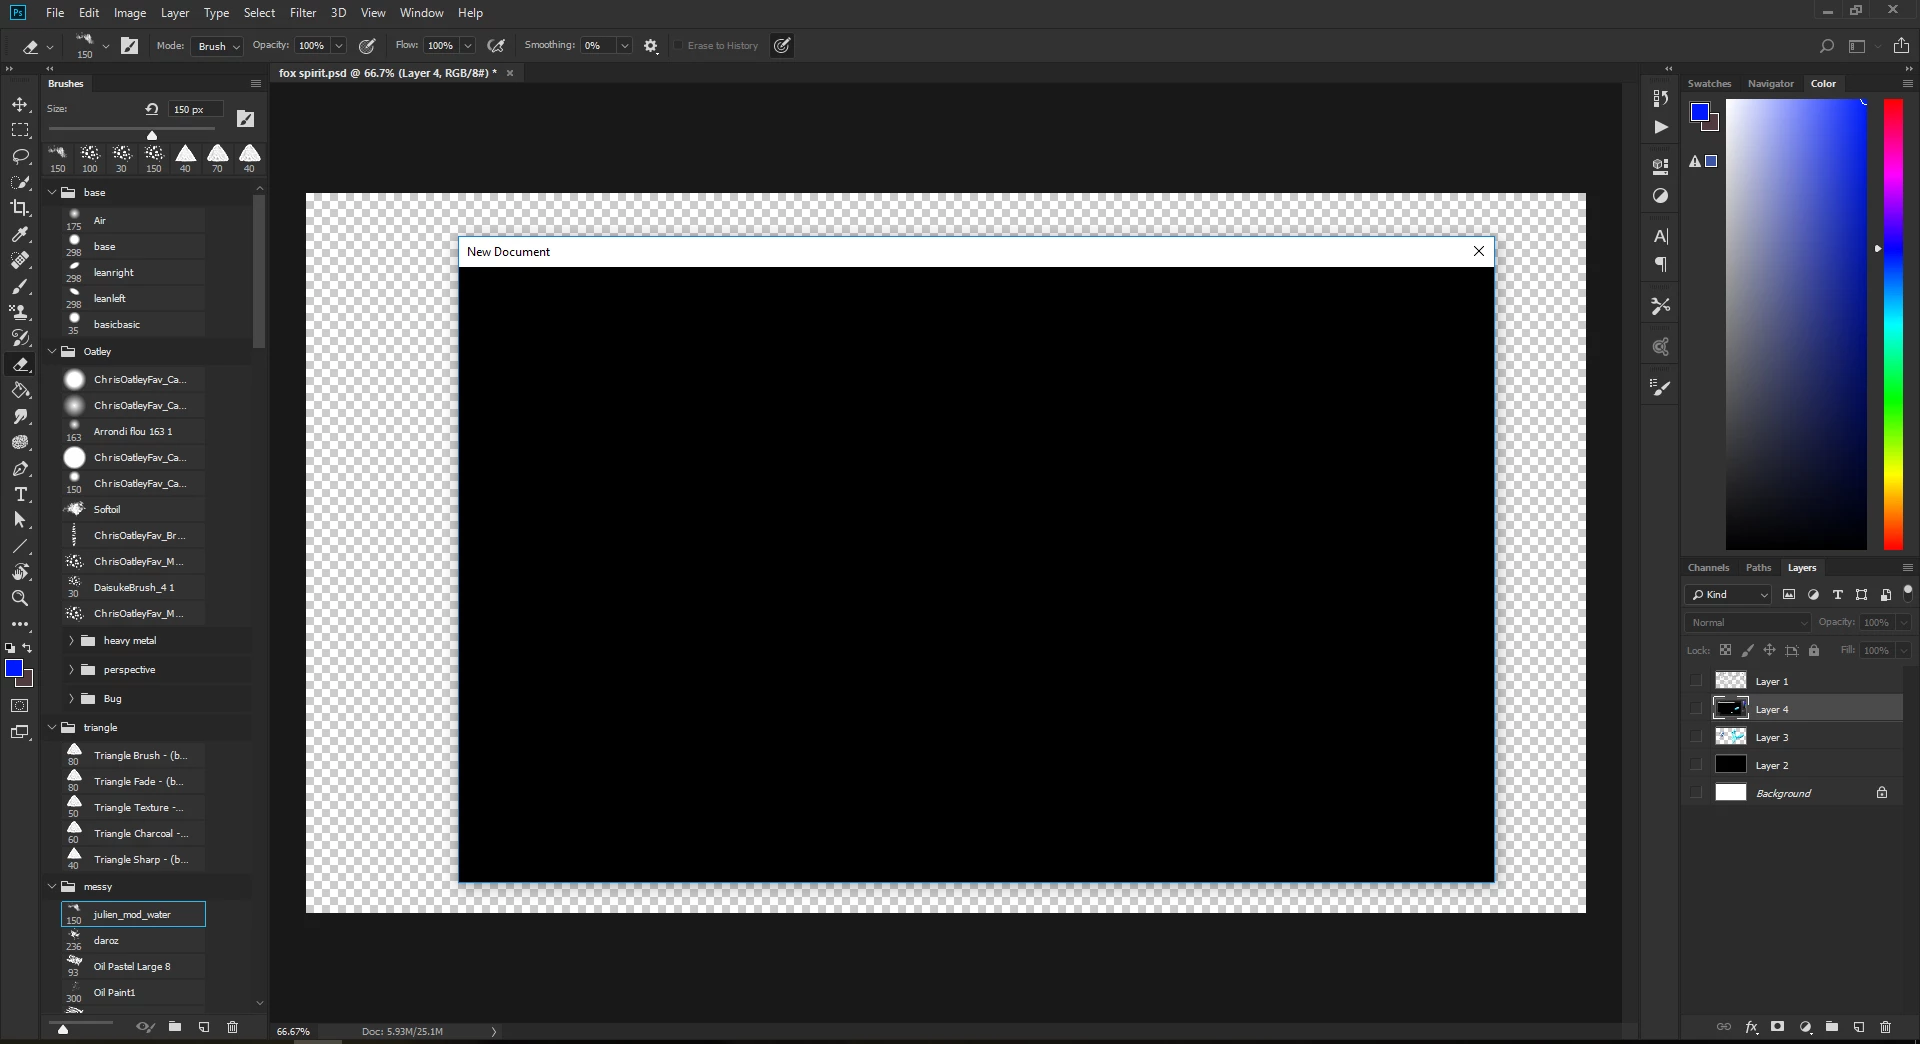This screenshot has width=1920, height=1044.
Task: Create a new layer in Layers panel
Action: pyautogui.click(x=1858, y=1027)
